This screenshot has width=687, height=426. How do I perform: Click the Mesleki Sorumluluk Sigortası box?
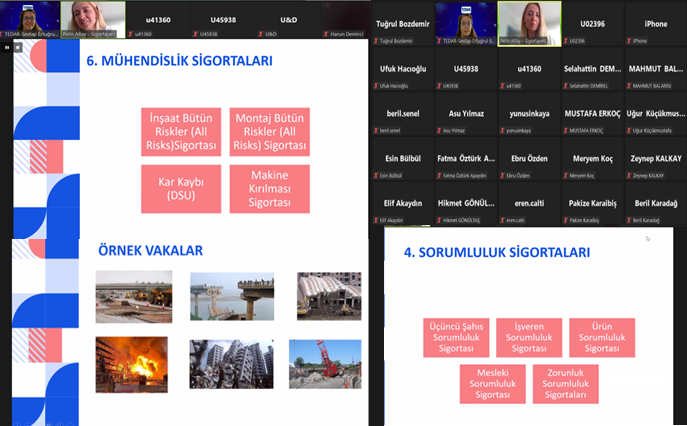tap(491, 385)
